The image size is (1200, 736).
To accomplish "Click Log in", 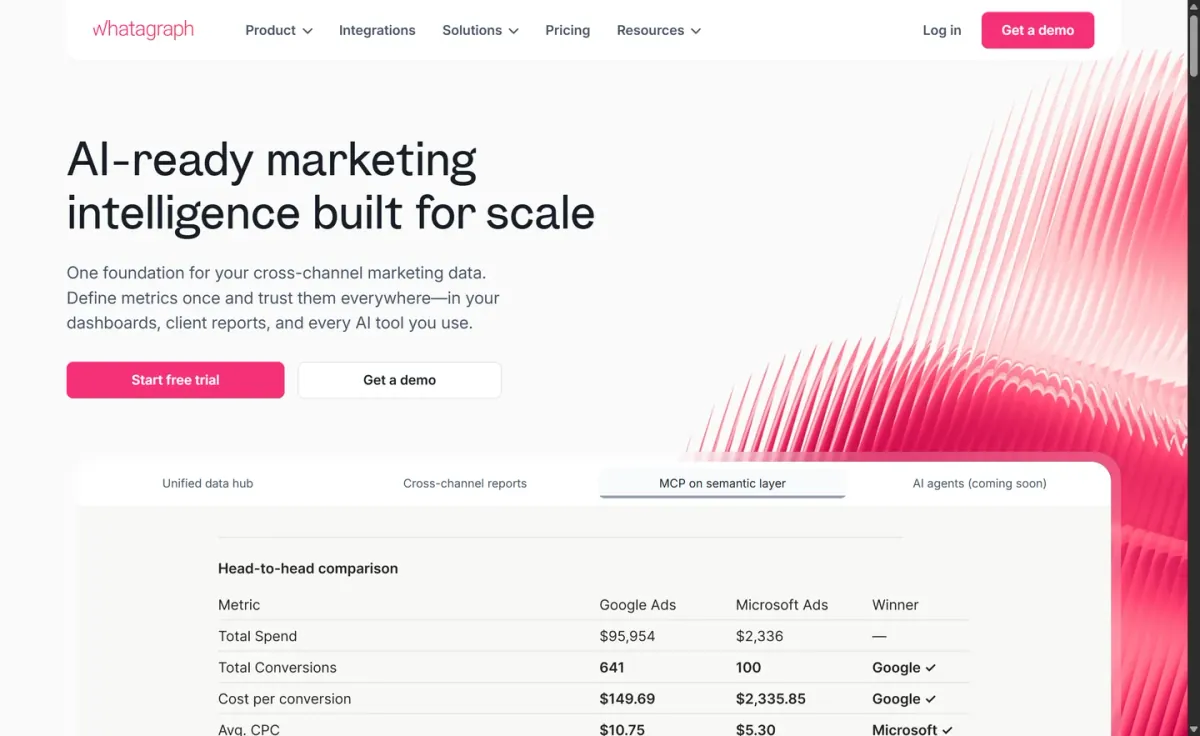I will (x=942, y=30).
